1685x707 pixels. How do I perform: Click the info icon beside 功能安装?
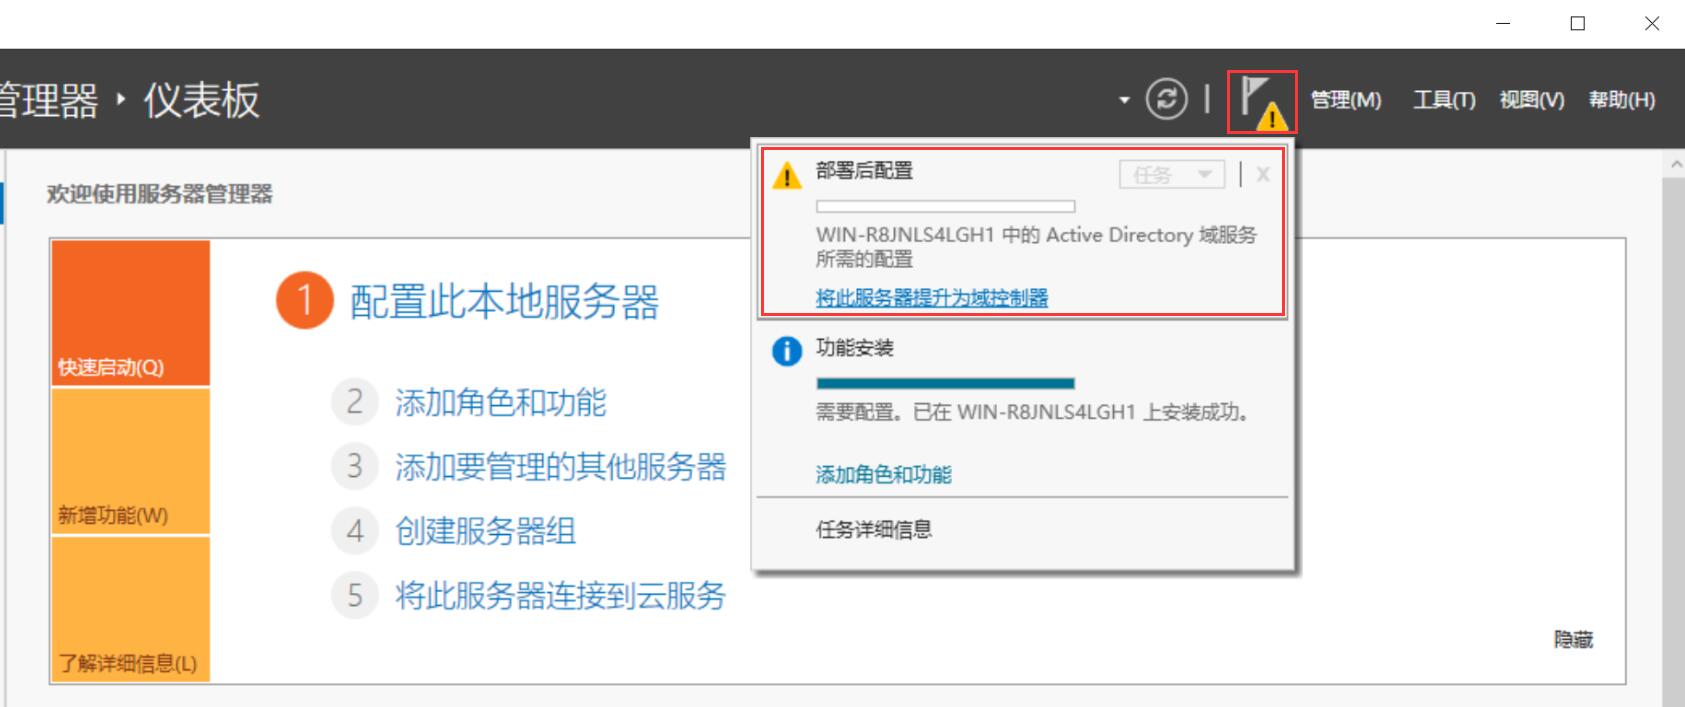pos(786,349)
